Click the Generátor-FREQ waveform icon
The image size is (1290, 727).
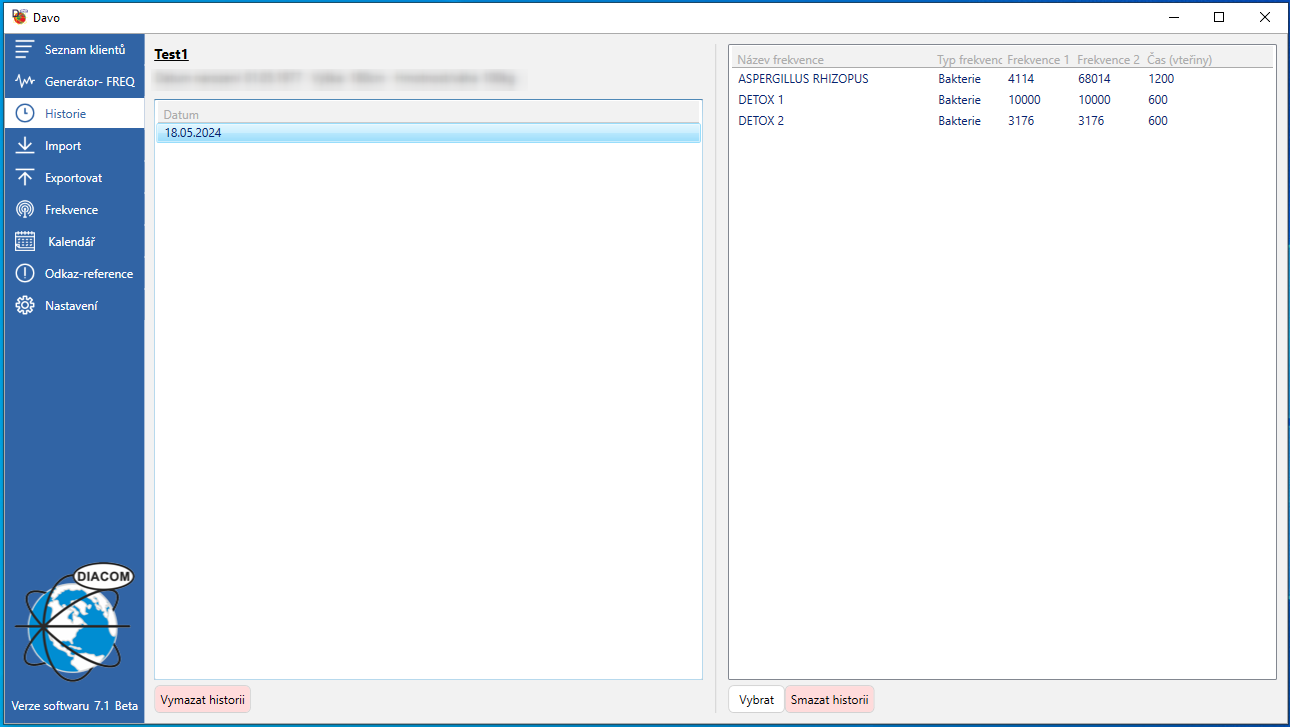point(25,82)
